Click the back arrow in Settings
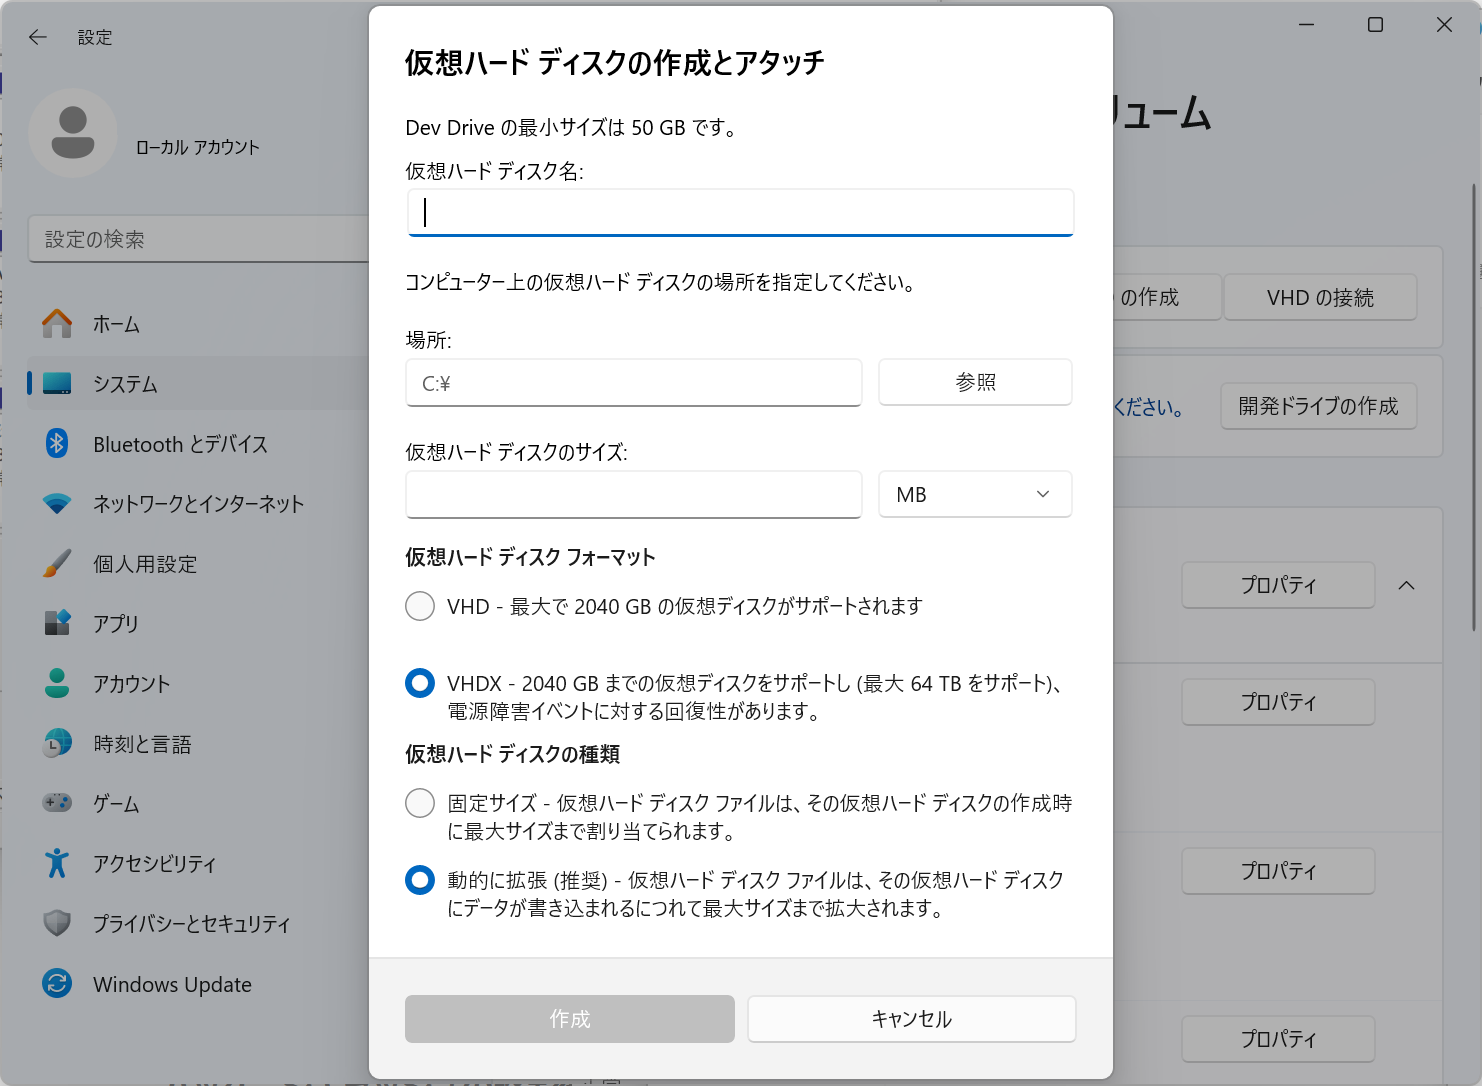 point(37,36)
